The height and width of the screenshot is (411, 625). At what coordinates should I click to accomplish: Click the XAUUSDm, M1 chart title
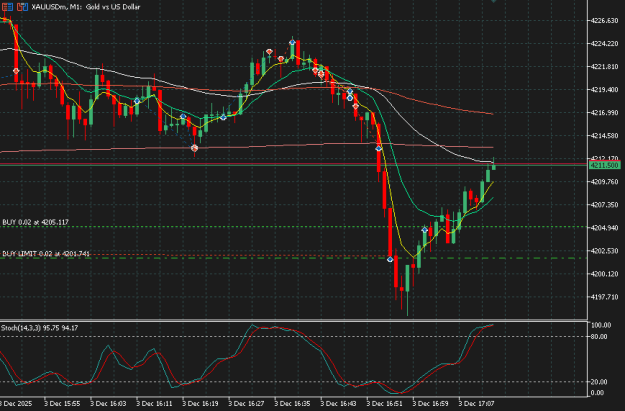click(86, 7)
